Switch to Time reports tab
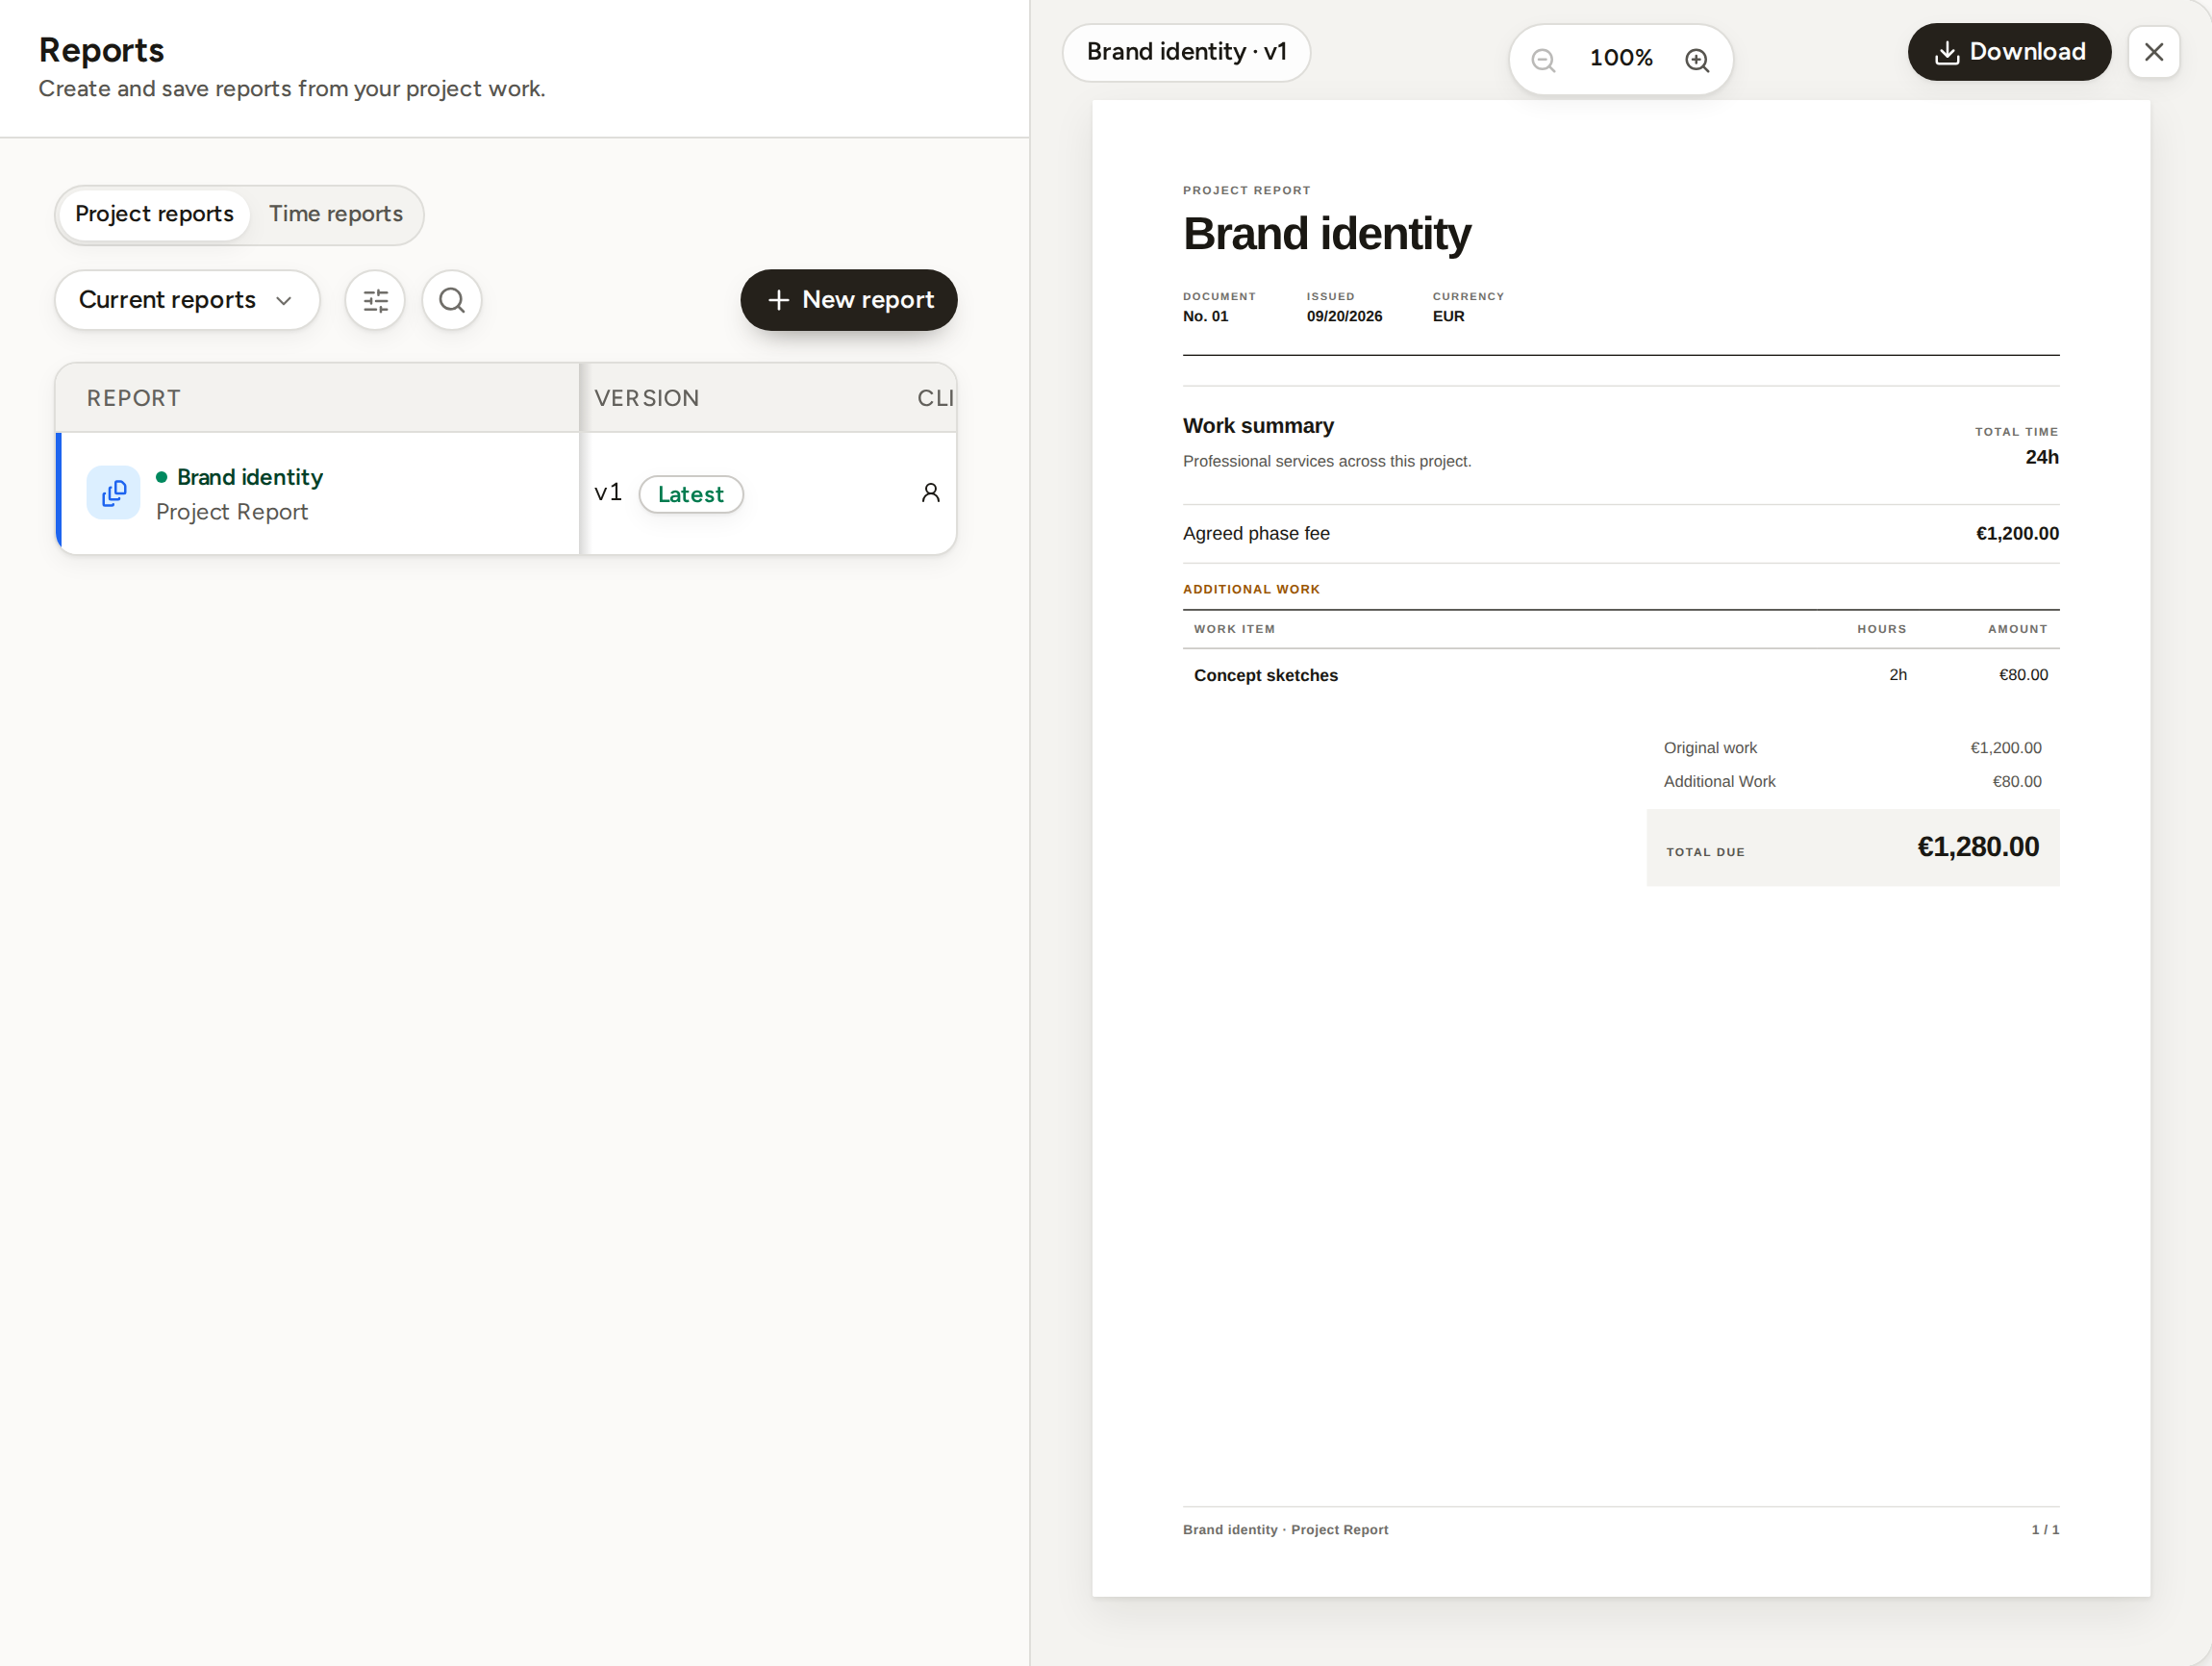 (336, 214)
